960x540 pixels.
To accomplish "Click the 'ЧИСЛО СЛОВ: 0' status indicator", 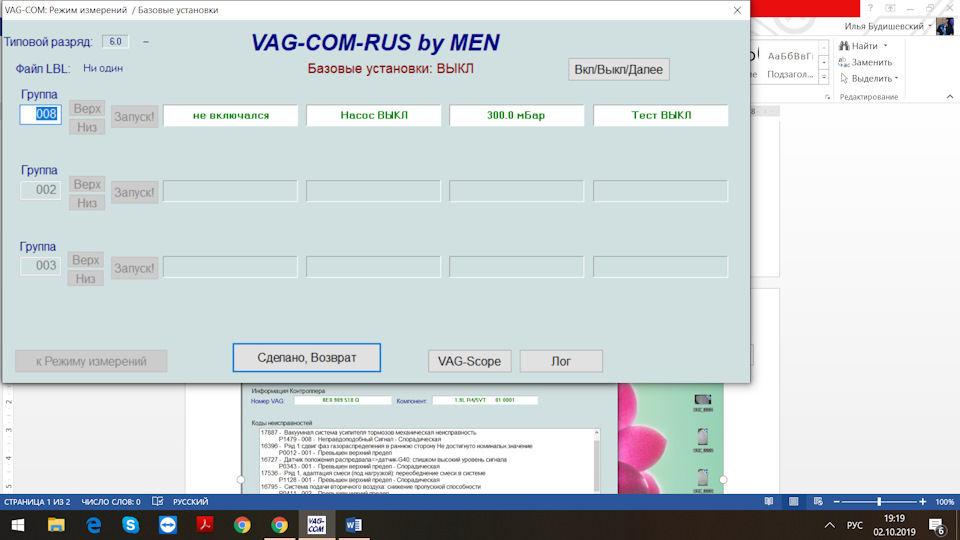I will tap(111, 502).
